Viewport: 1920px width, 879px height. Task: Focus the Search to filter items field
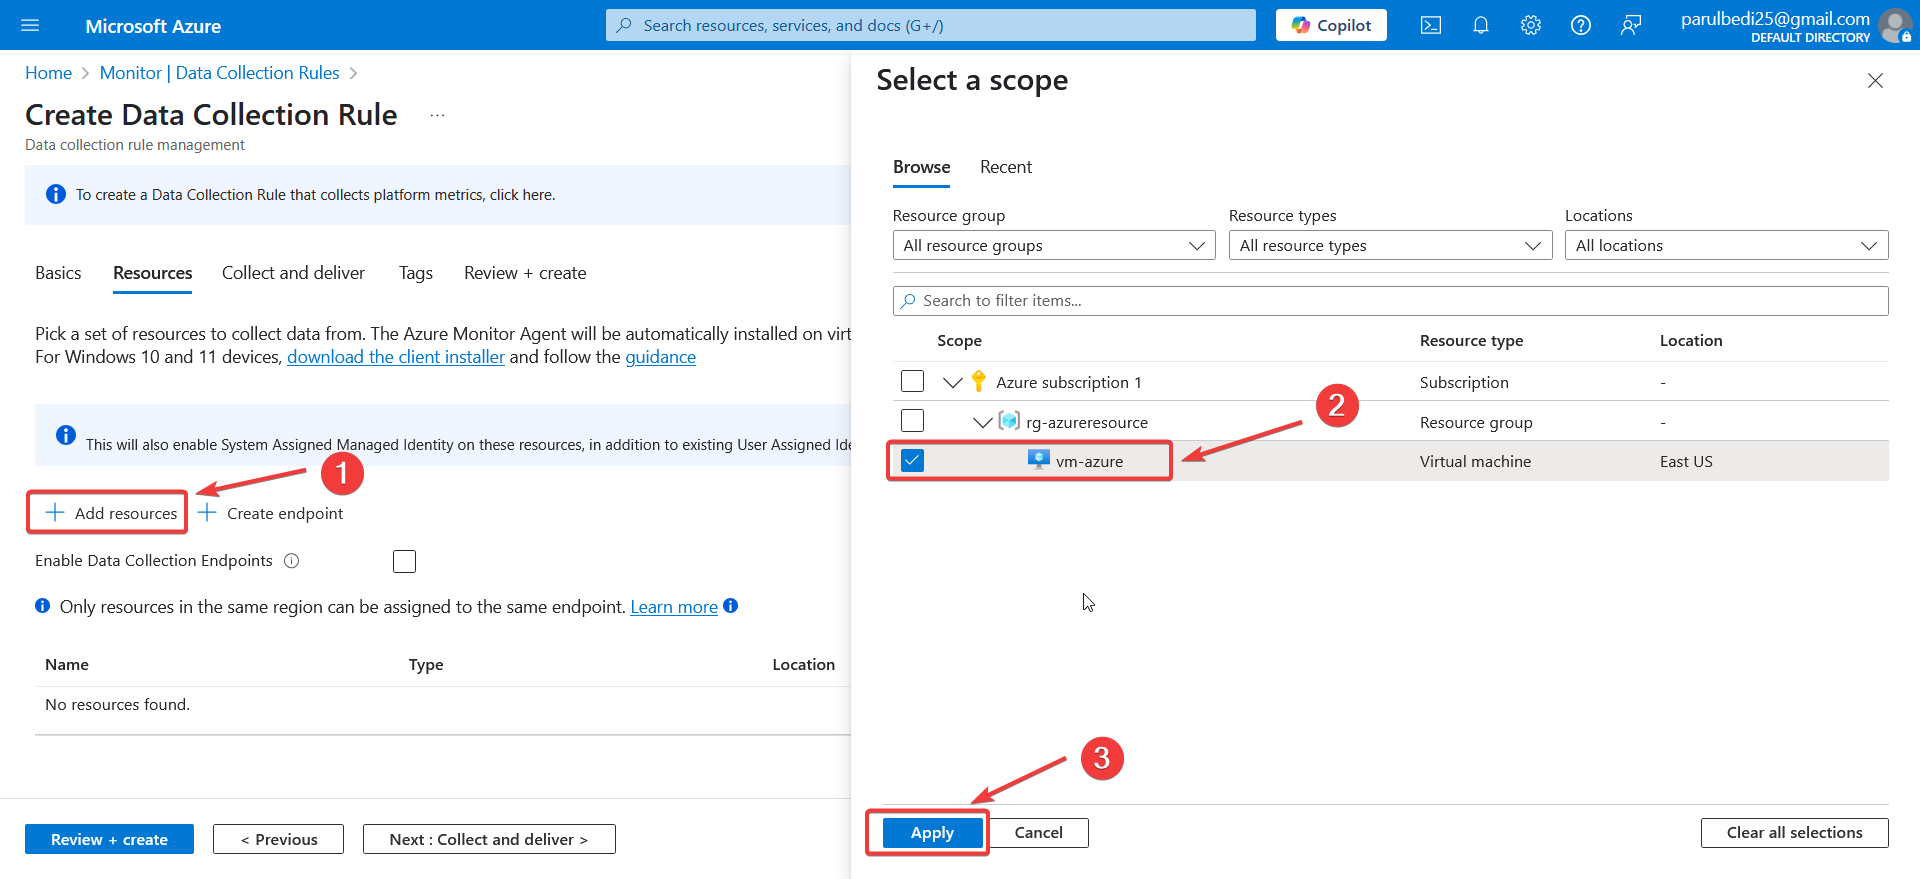coord(1390,300)
